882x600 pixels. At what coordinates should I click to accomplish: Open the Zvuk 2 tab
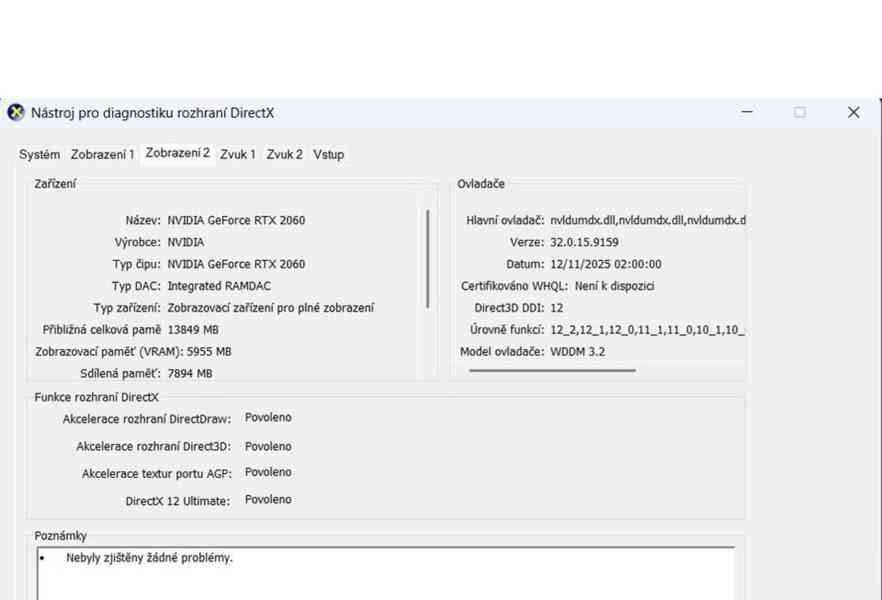[x=284, y=155]
